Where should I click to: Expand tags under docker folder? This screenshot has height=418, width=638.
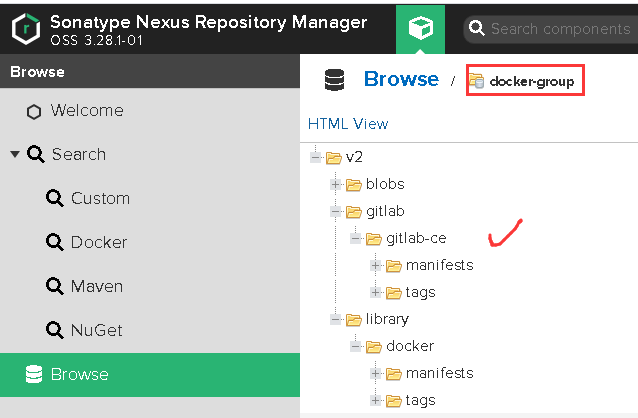tap(376, 400)
